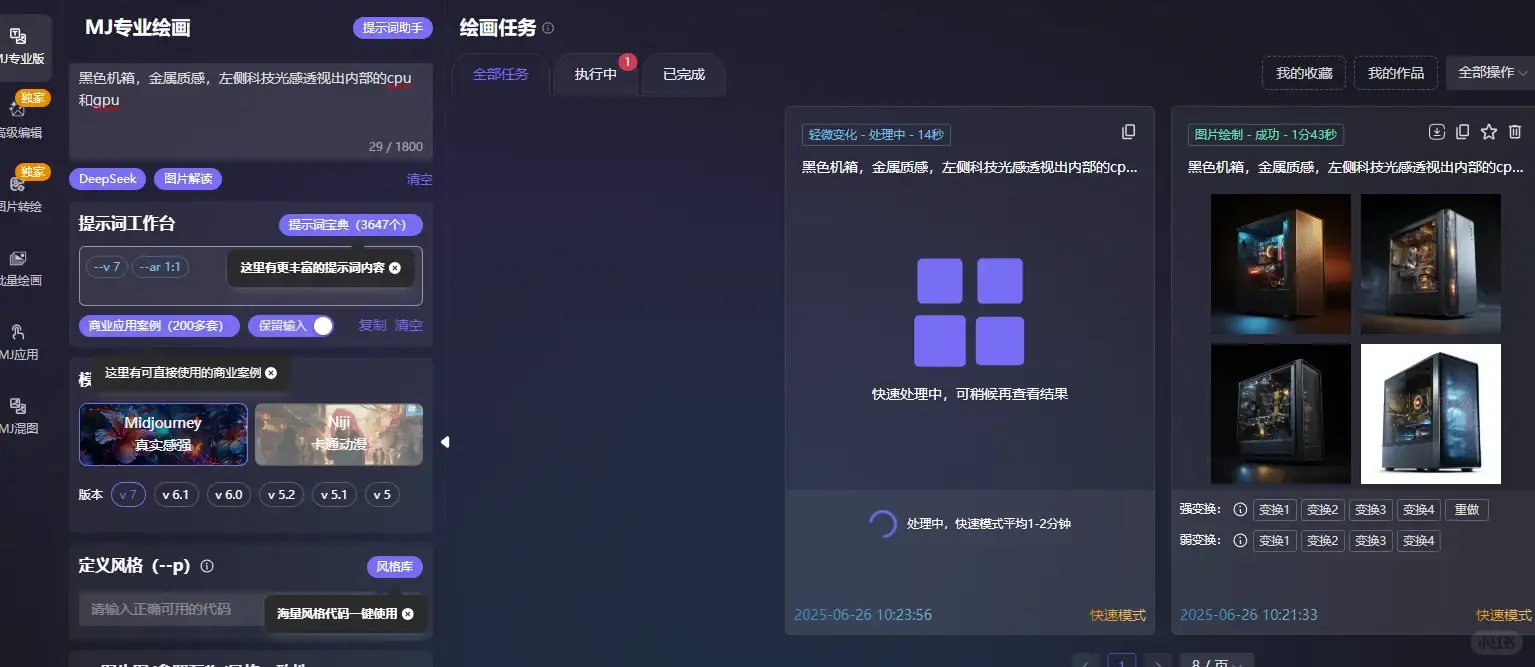Select the Midjourney 真实感强 model card

(163, 435)
